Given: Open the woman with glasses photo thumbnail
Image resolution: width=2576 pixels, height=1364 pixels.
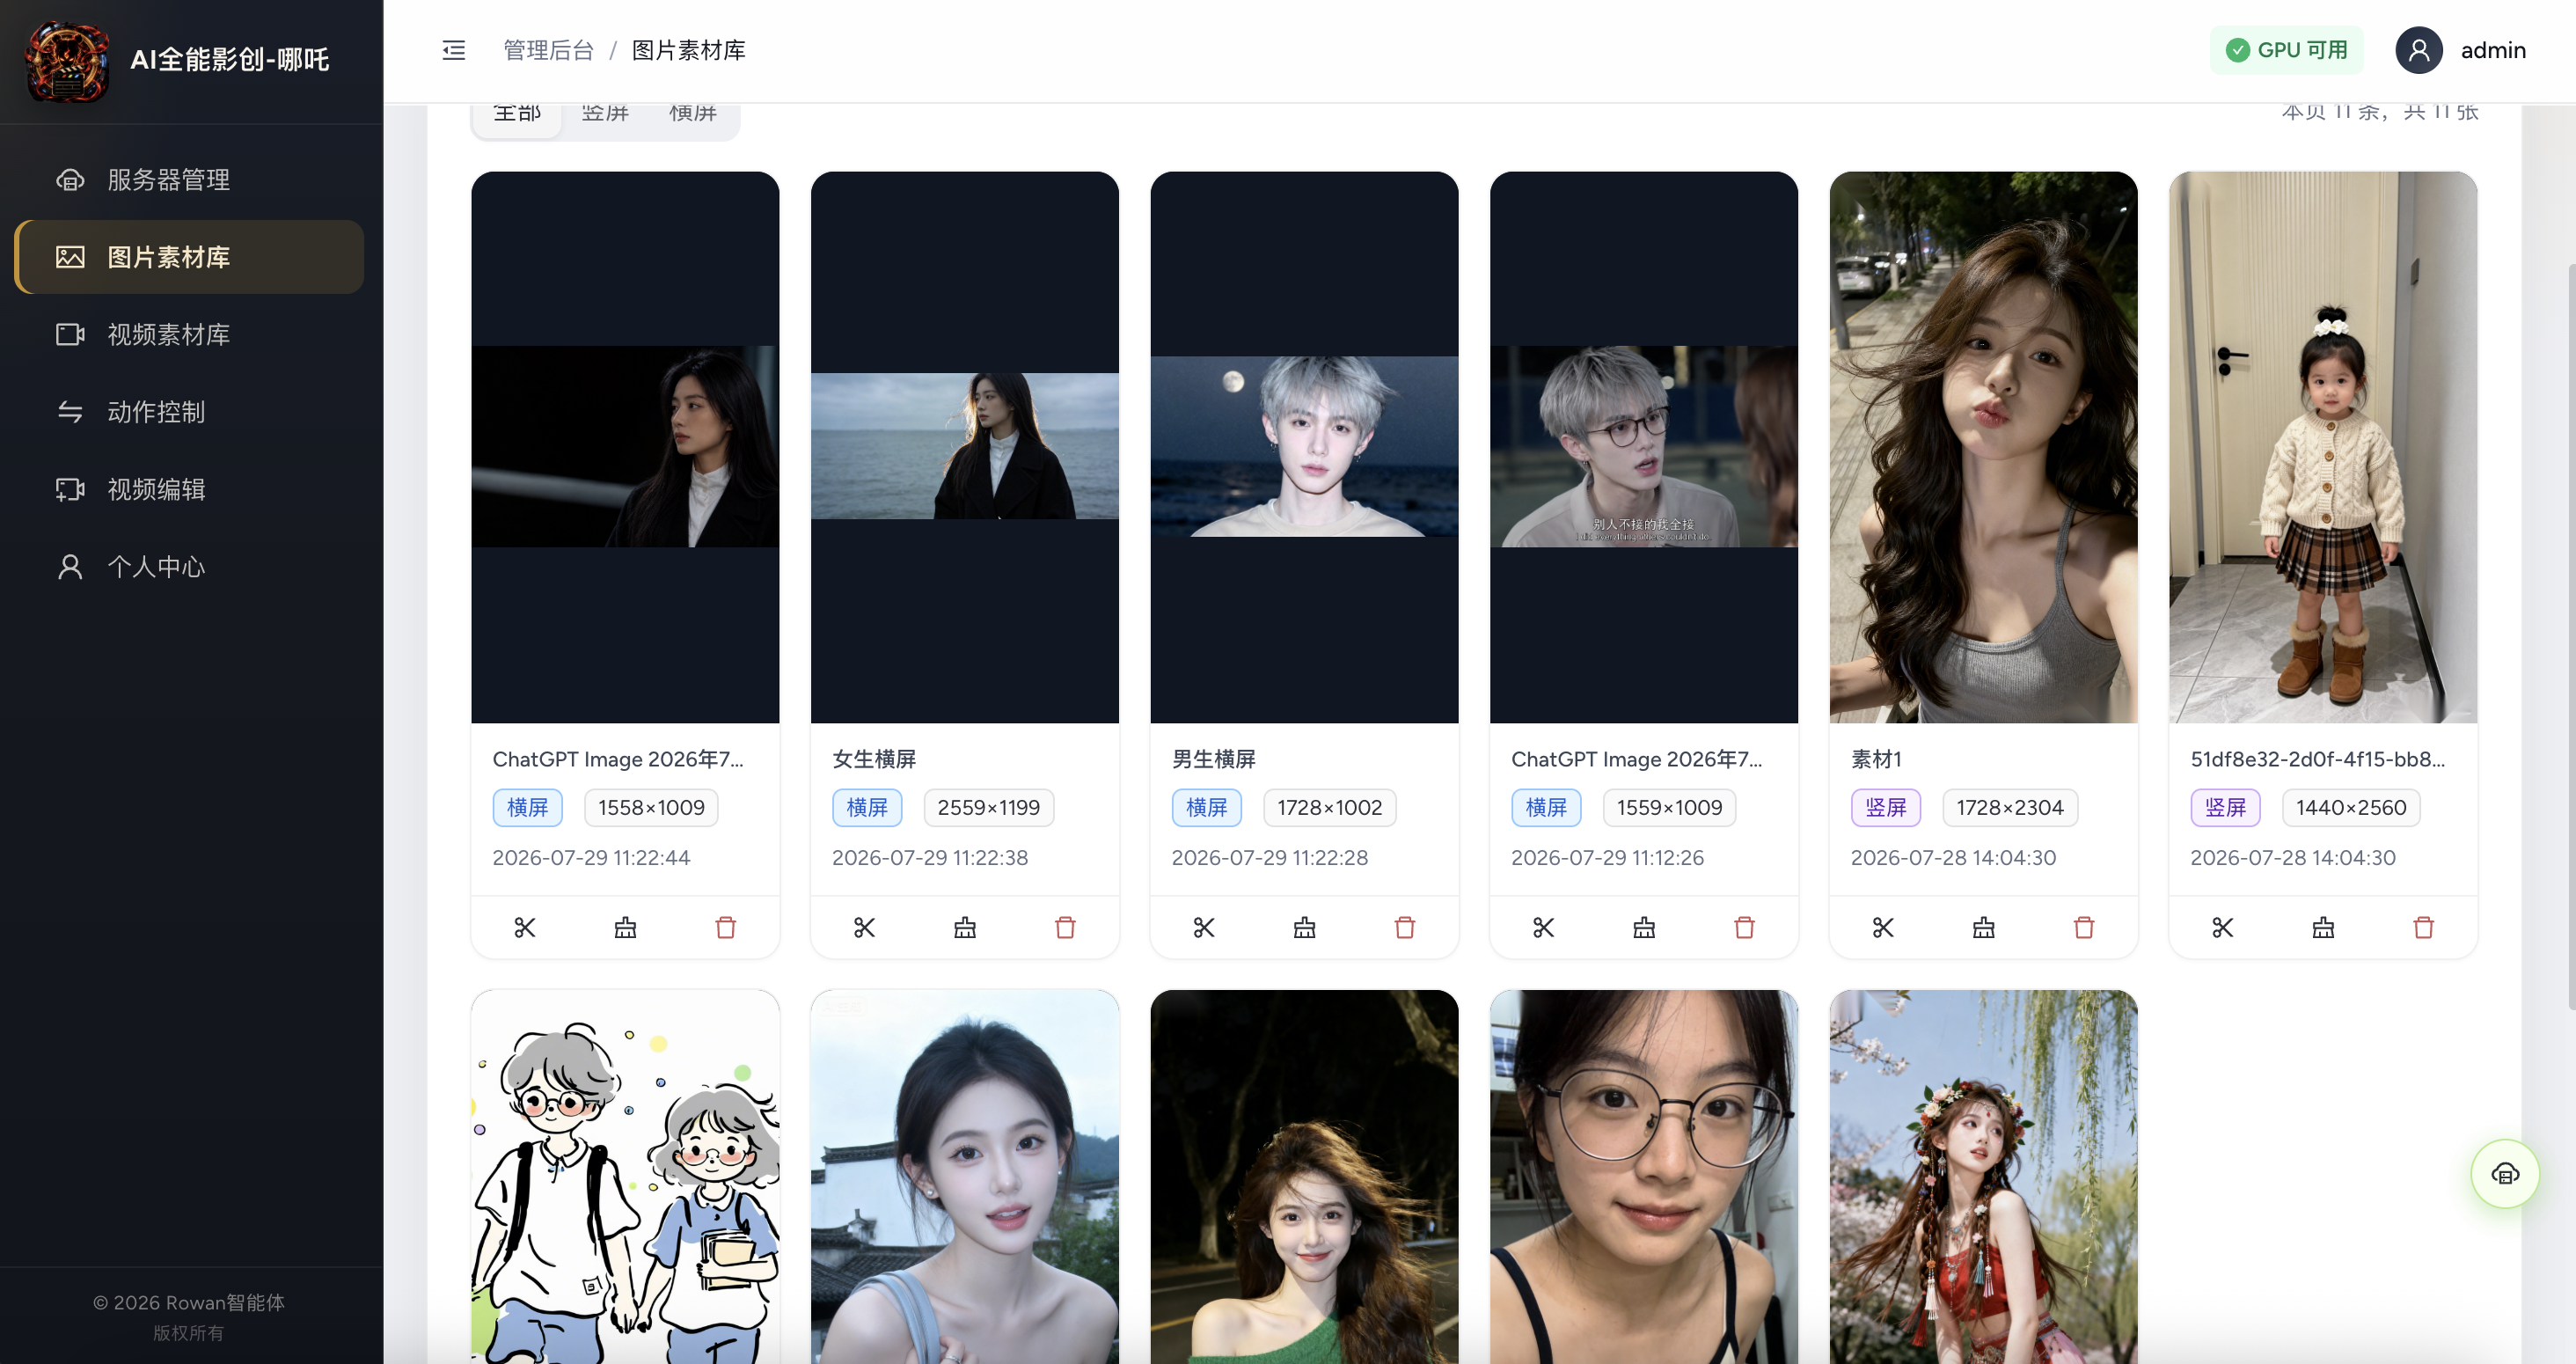Looking at the screenshot, I should coord(1644,1177).
